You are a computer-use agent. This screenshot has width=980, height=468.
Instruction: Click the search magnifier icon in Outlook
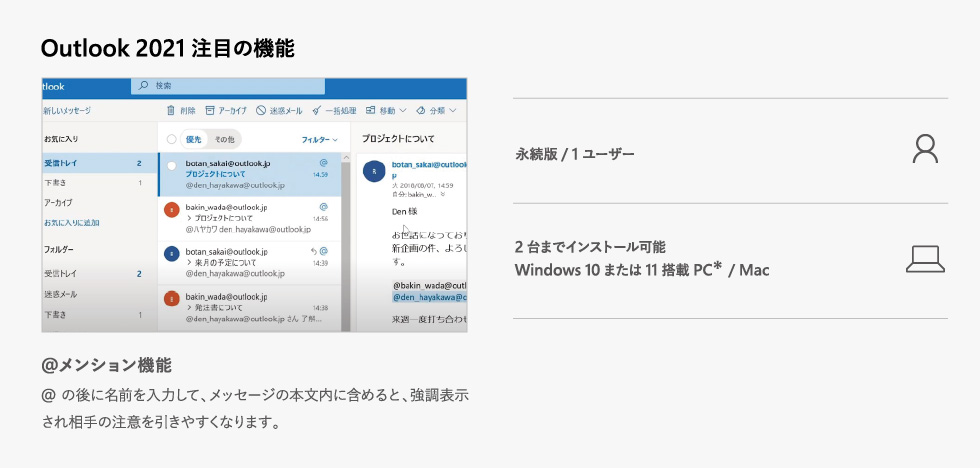[x=144, y=86]
